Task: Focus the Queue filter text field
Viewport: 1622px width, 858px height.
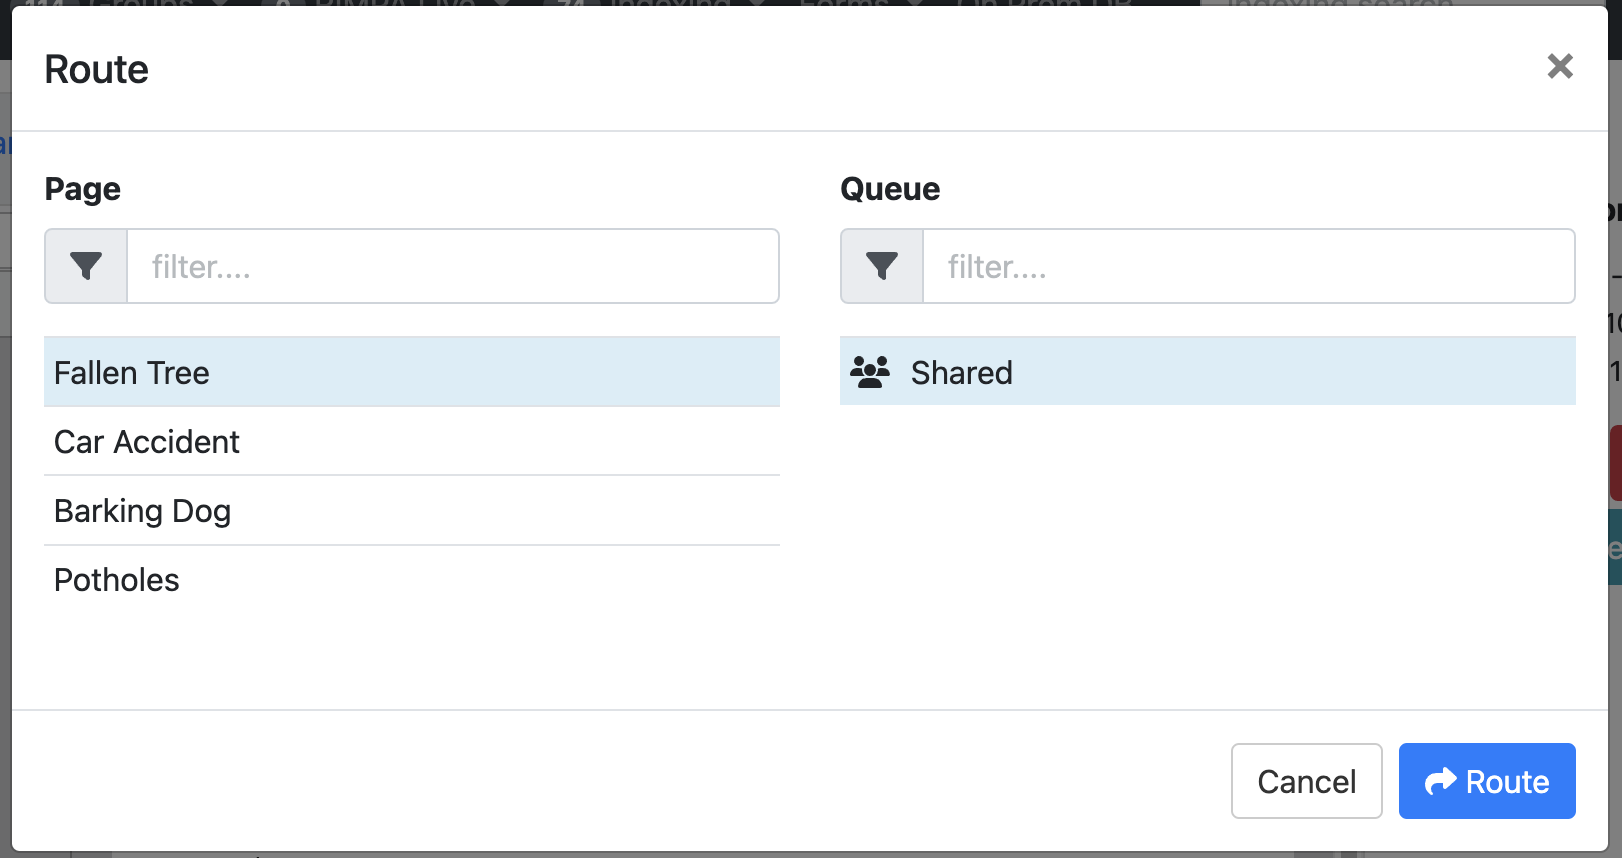Action: click(1248, 266)
